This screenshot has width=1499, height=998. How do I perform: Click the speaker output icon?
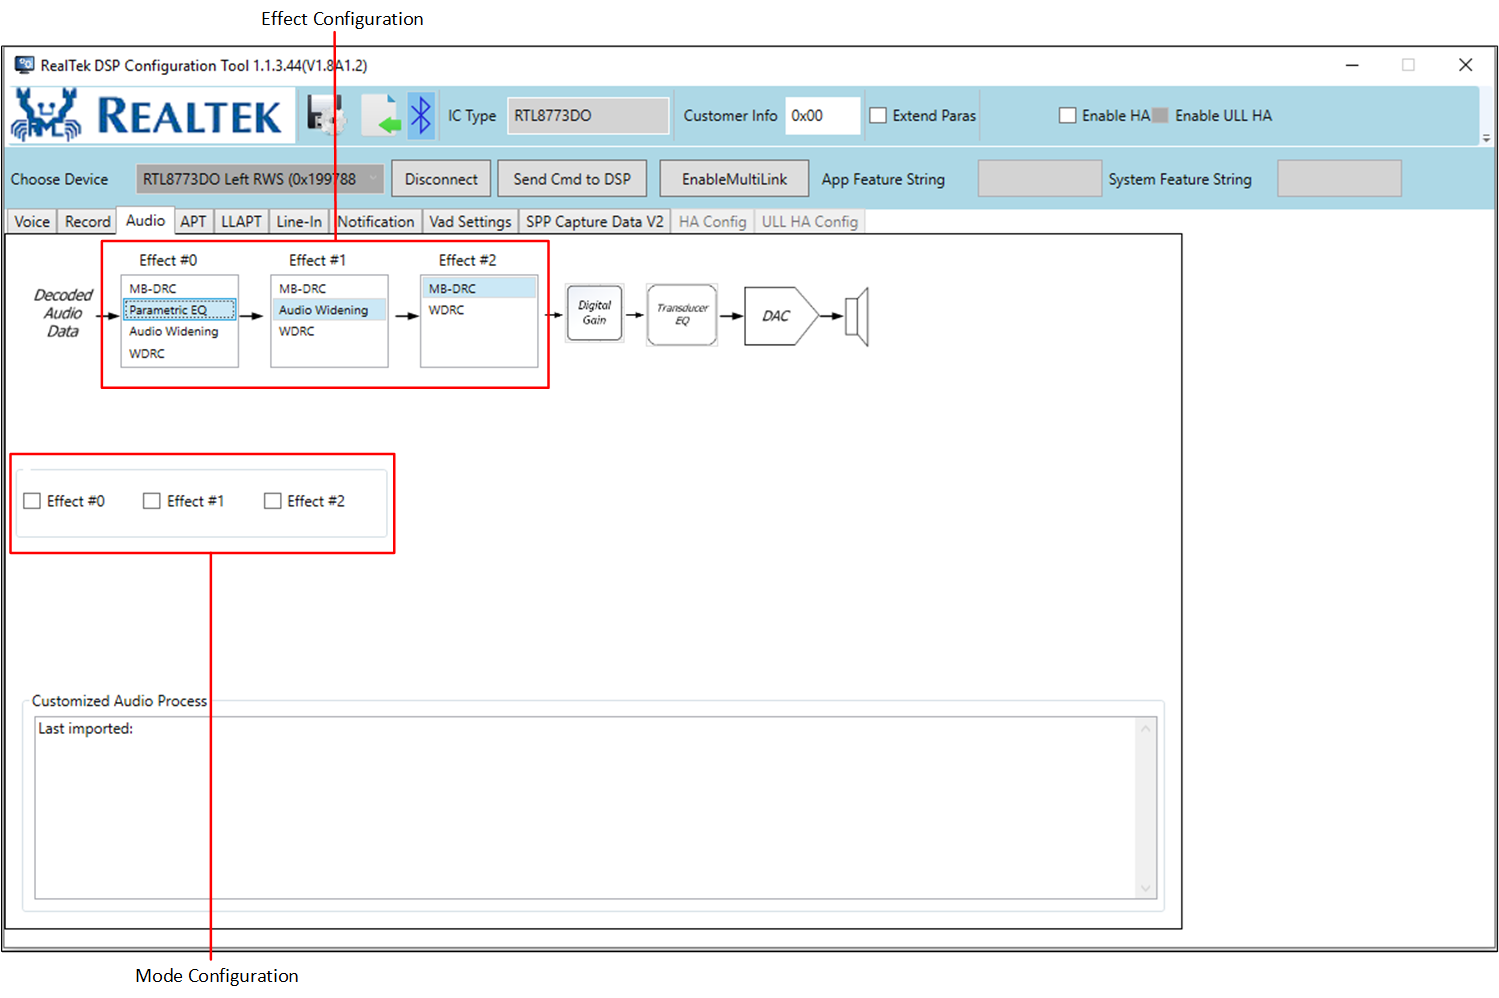click(857, 317)
